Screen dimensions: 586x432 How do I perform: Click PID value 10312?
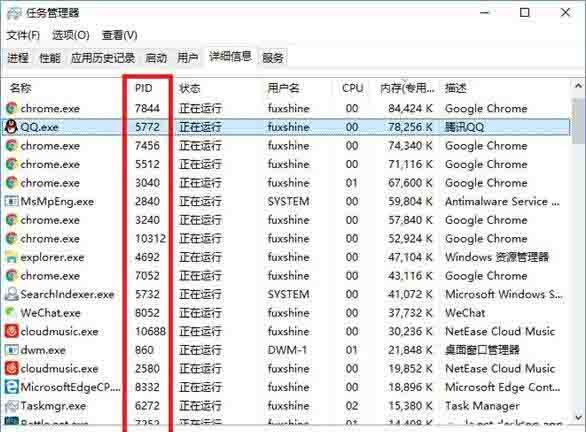coord(150,238)
